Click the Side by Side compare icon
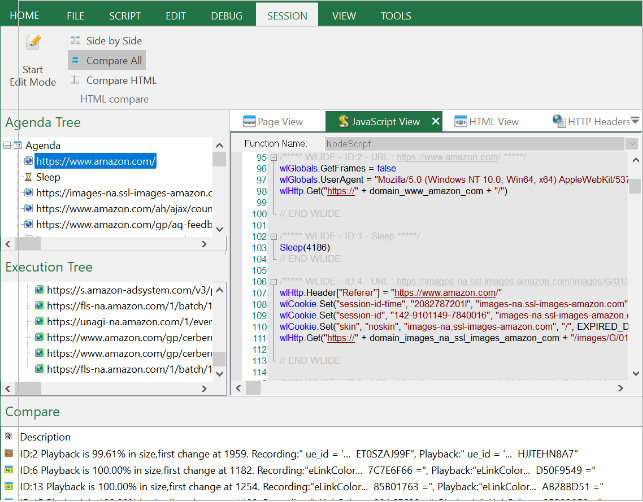 click(75, 41)
